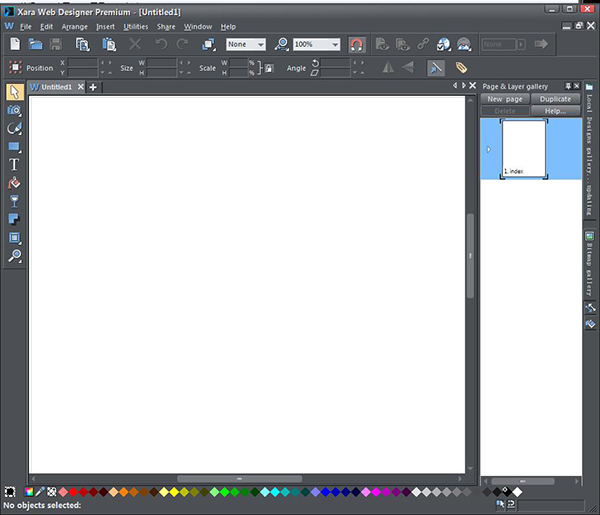Open the zoom percentage 100% dropdown
Screen dimensions: 600x515
point(333,45)
